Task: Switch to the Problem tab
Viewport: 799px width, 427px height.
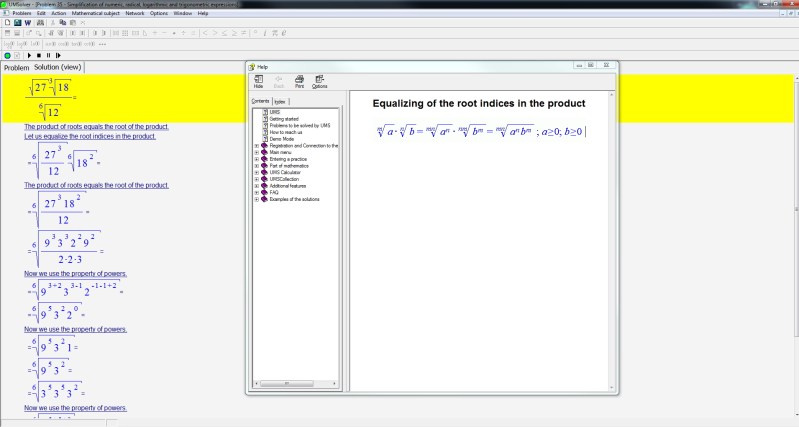Action: pos(17,67)
